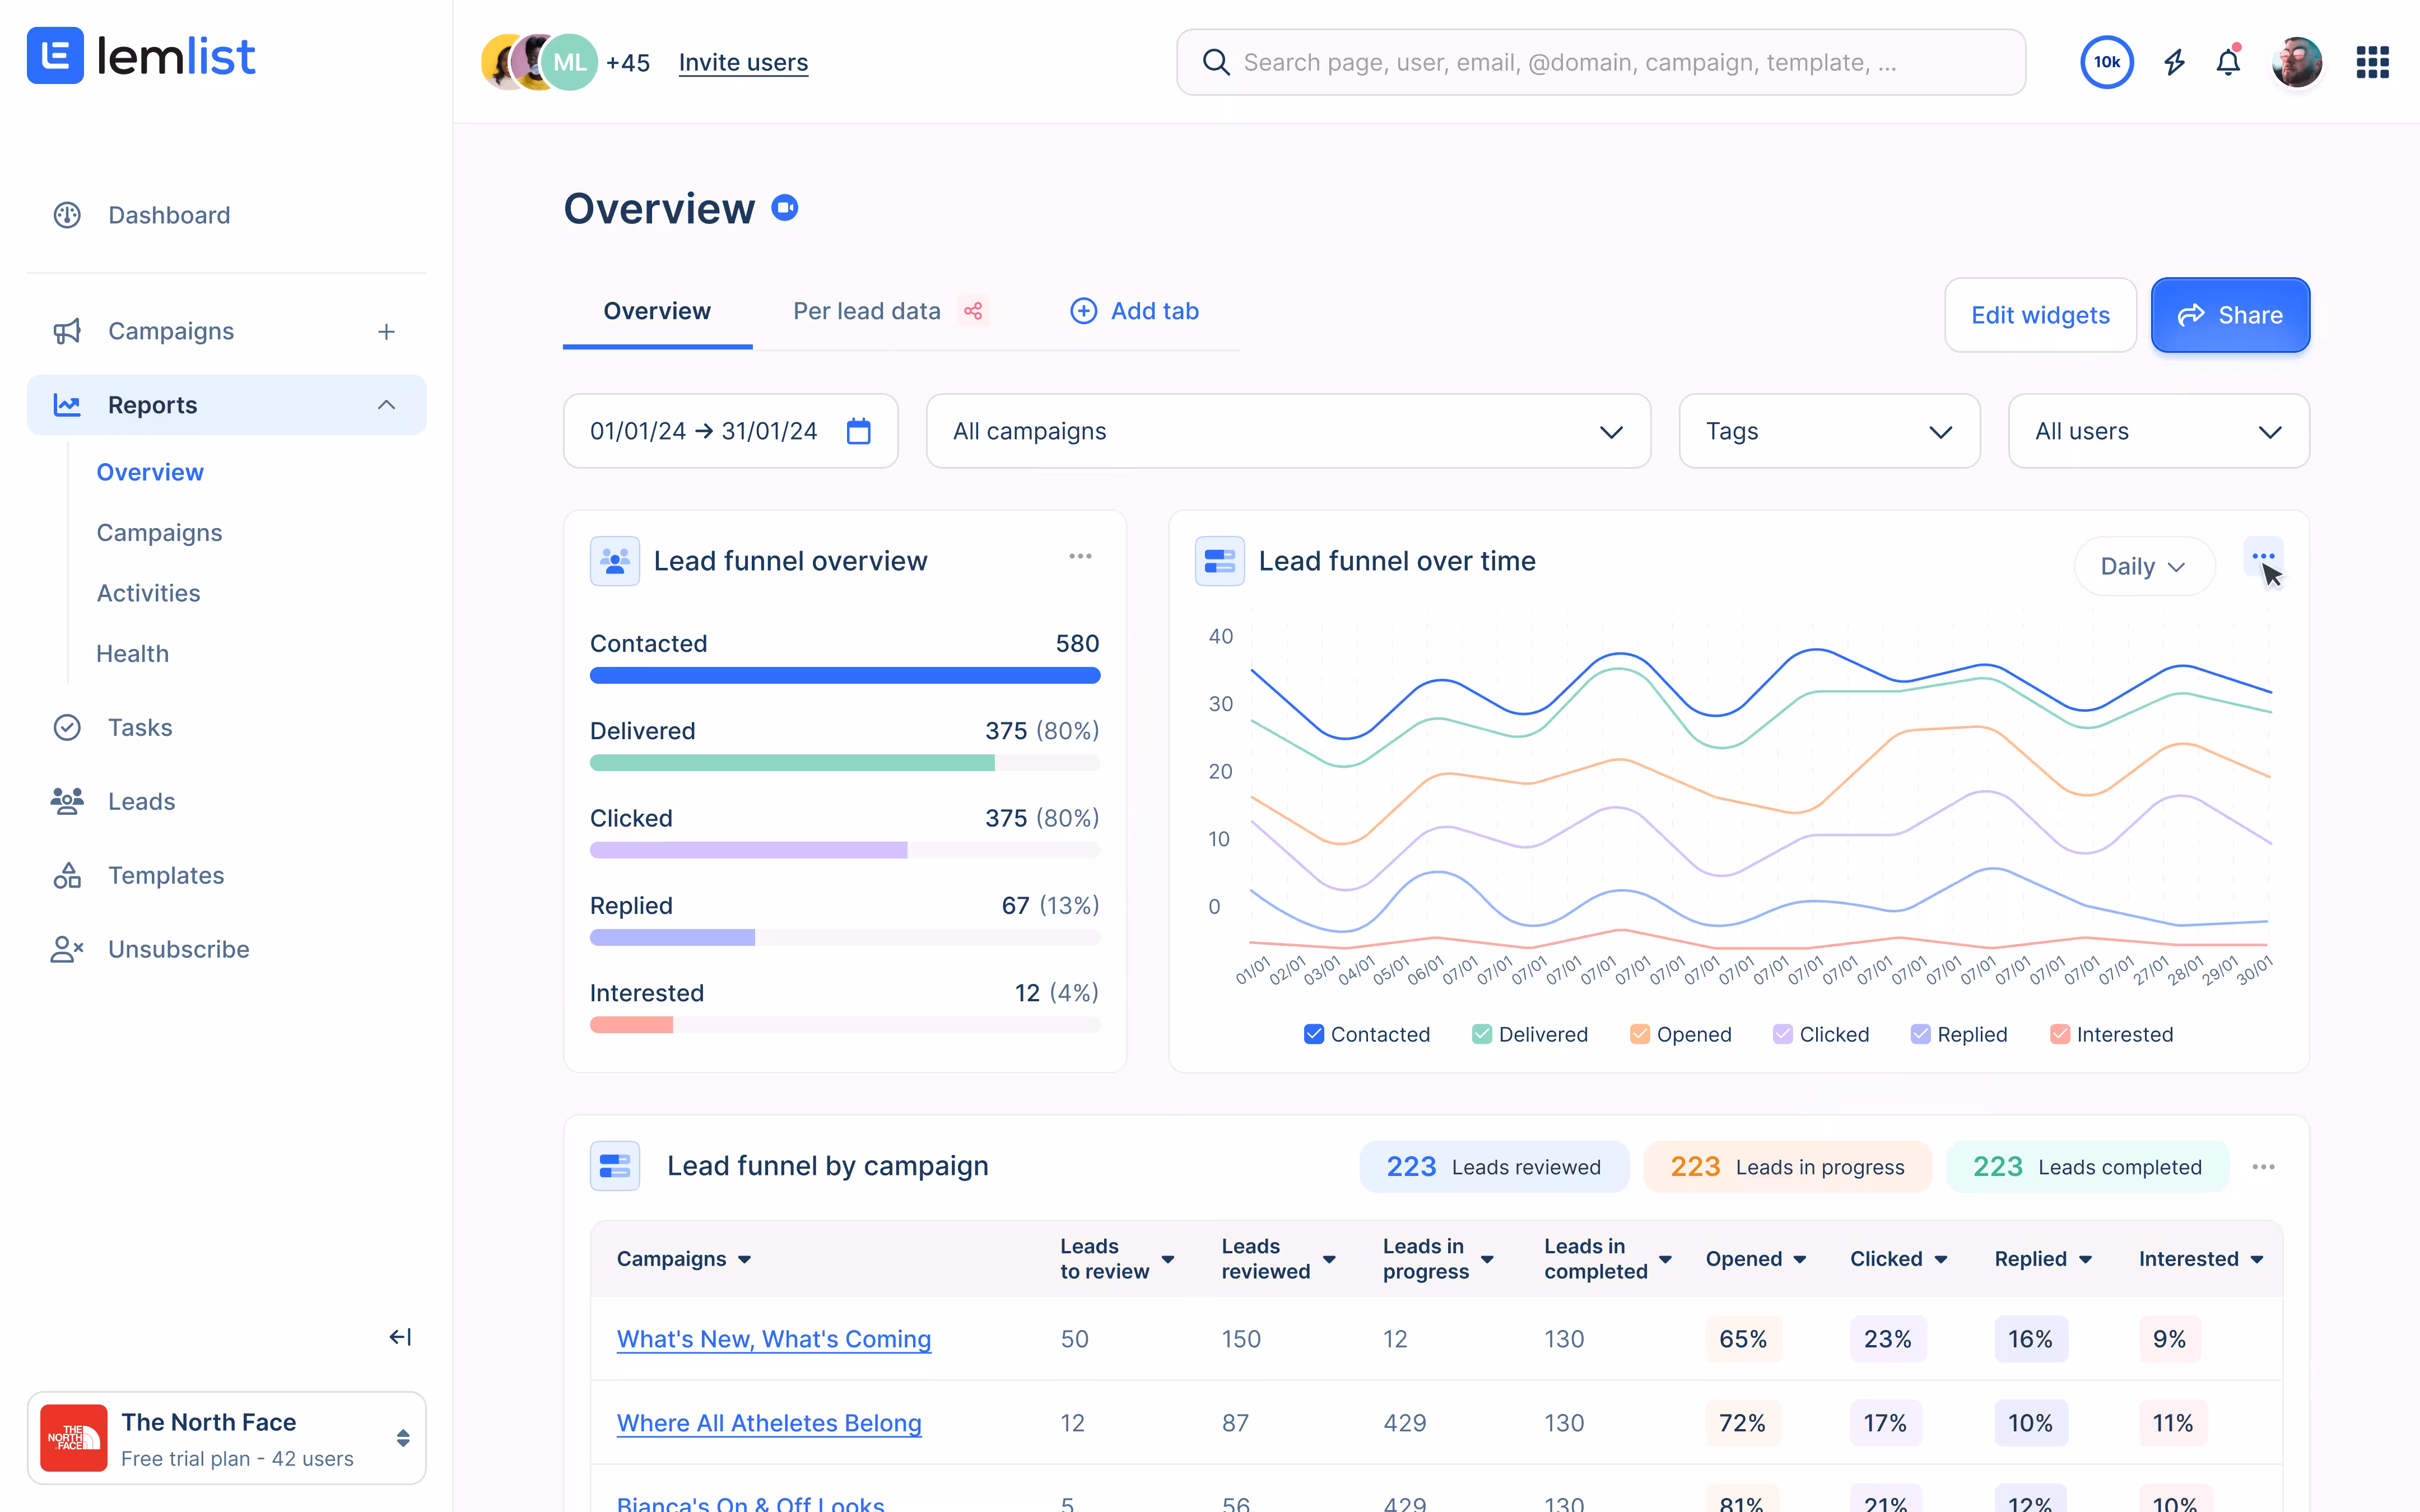The width and height of the screenshot is (2420, 1512).
Task: Open the apps grid menu
Action: [2372, 62]
